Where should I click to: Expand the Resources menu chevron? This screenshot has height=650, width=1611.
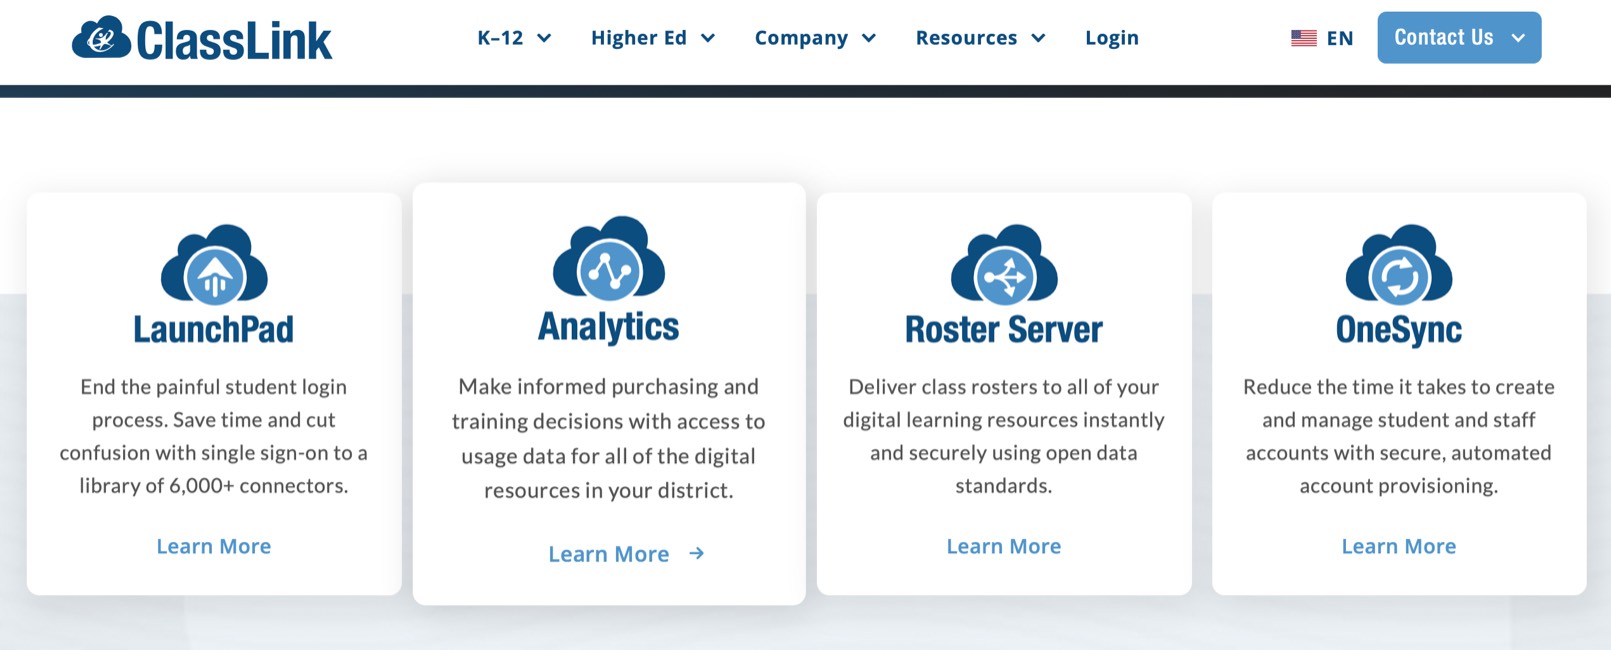(1038, 38)
